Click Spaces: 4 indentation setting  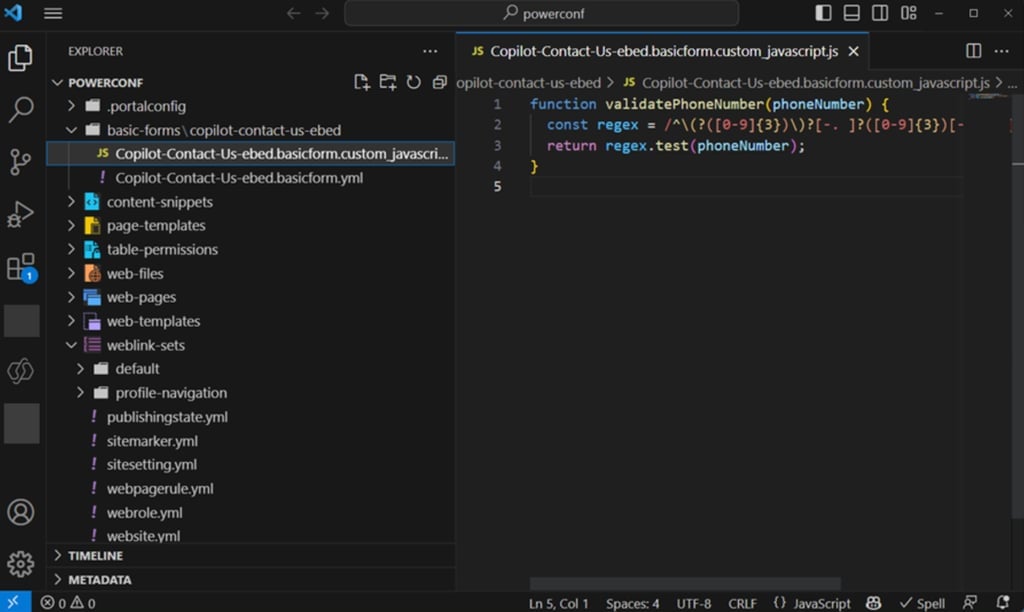point(632,603)
